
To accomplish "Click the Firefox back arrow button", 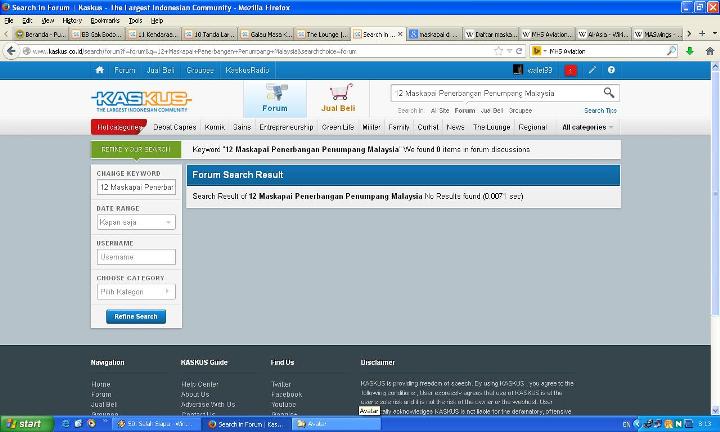I will click(x=11, y=51).
